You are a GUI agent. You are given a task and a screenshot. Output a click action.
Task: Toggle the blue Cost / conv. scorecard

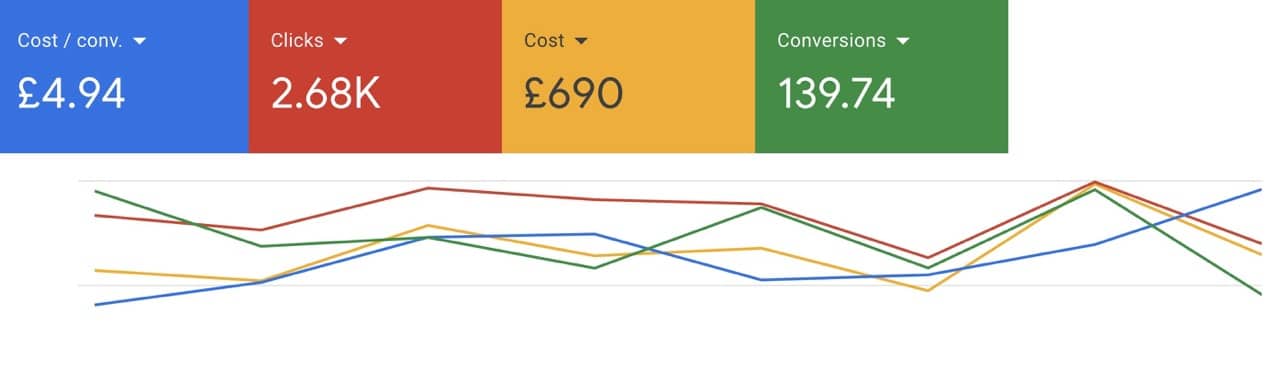(124, 76)
